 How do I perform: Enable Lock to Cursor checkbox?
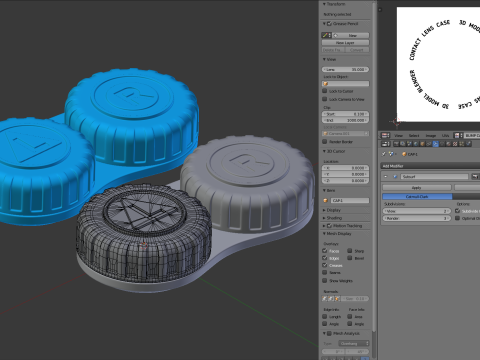325,91
